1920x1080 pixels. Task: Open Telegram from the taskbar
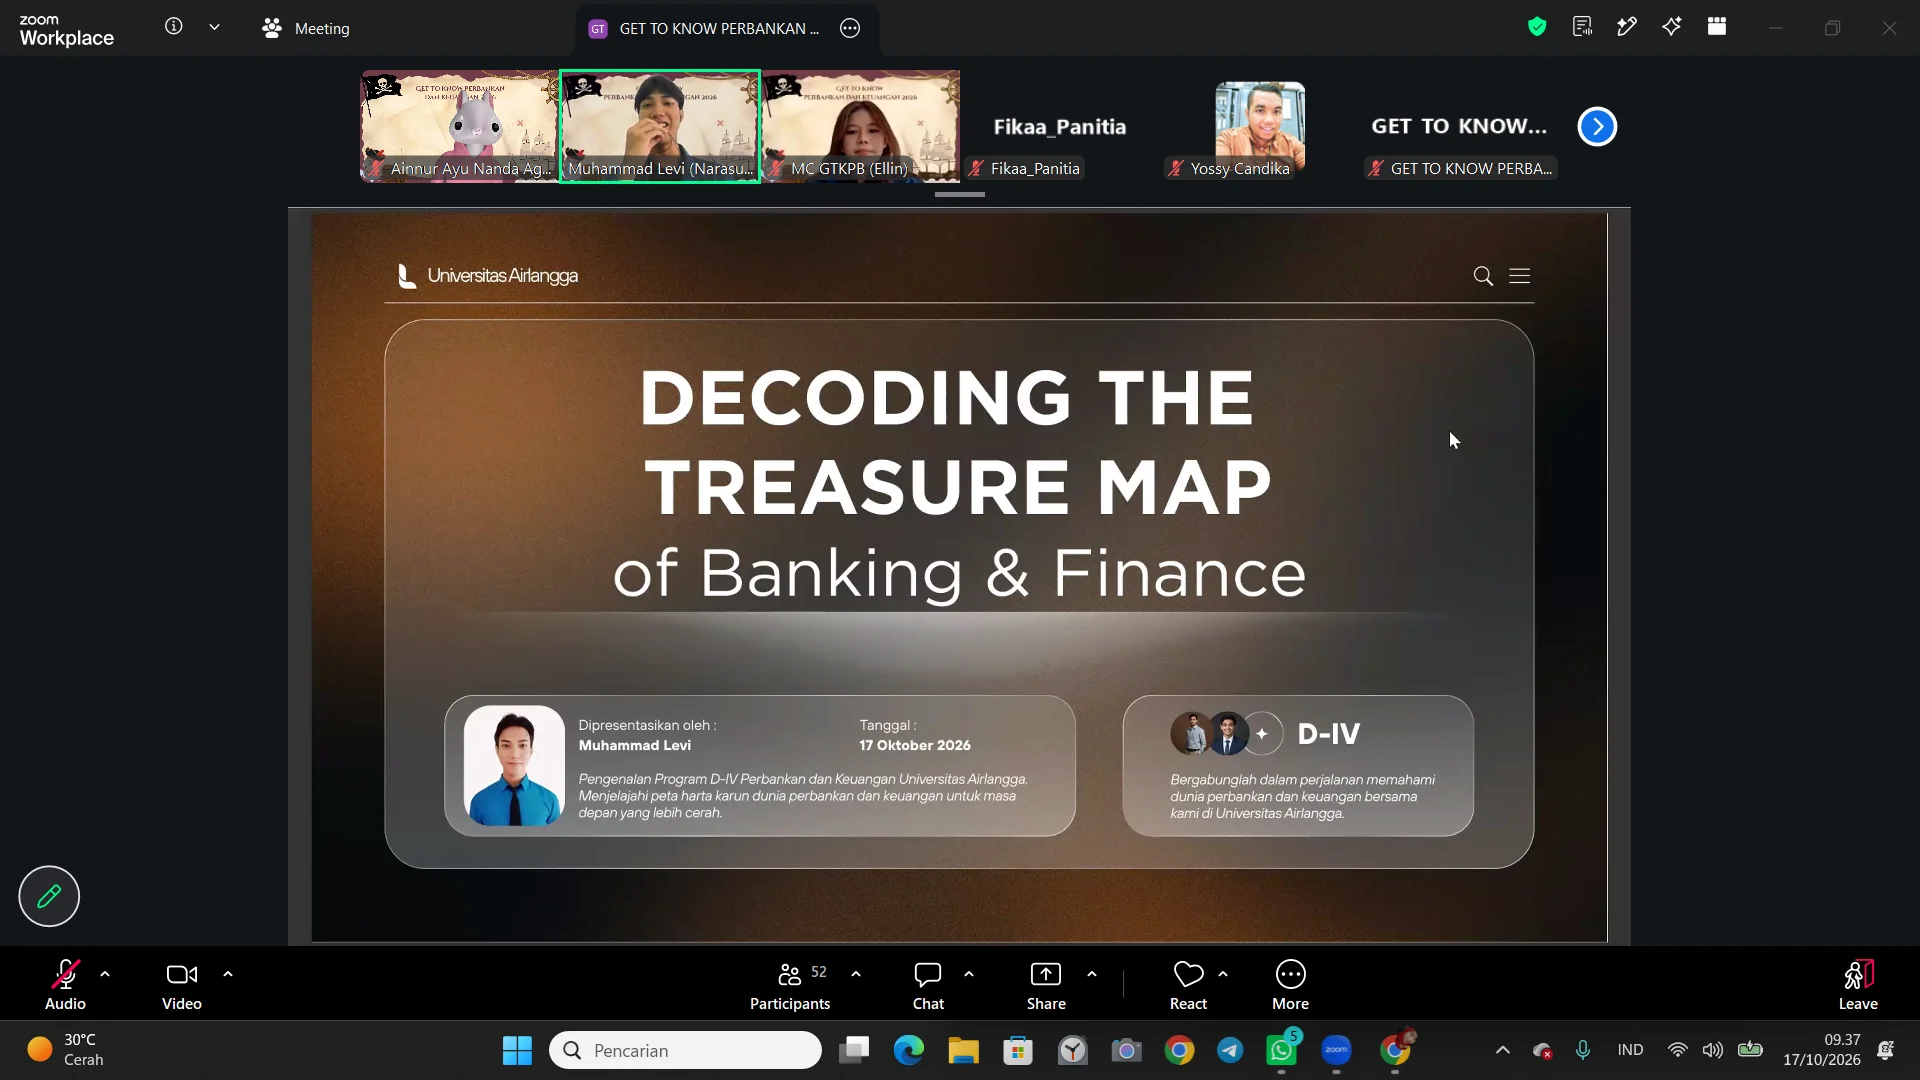pos(1230,1050)
